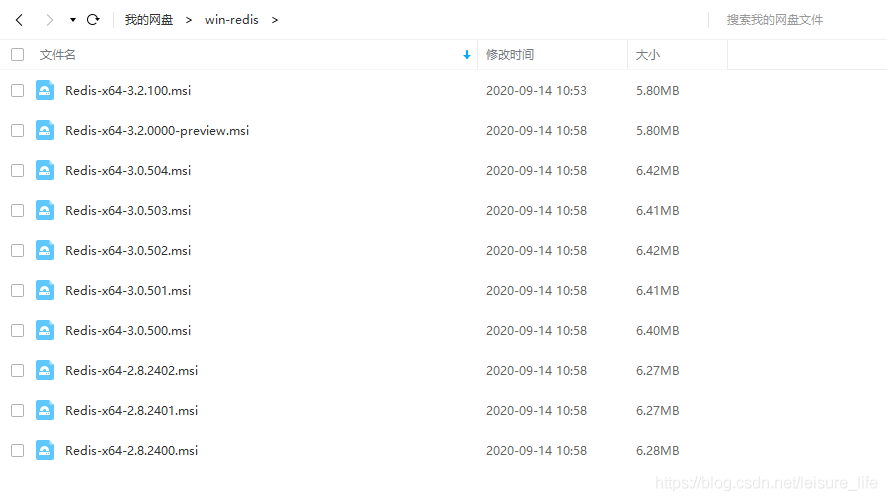Check the box for Redis-x64-3.0.503.msi
Screen dimensions: 887x501
pos(18,210)
